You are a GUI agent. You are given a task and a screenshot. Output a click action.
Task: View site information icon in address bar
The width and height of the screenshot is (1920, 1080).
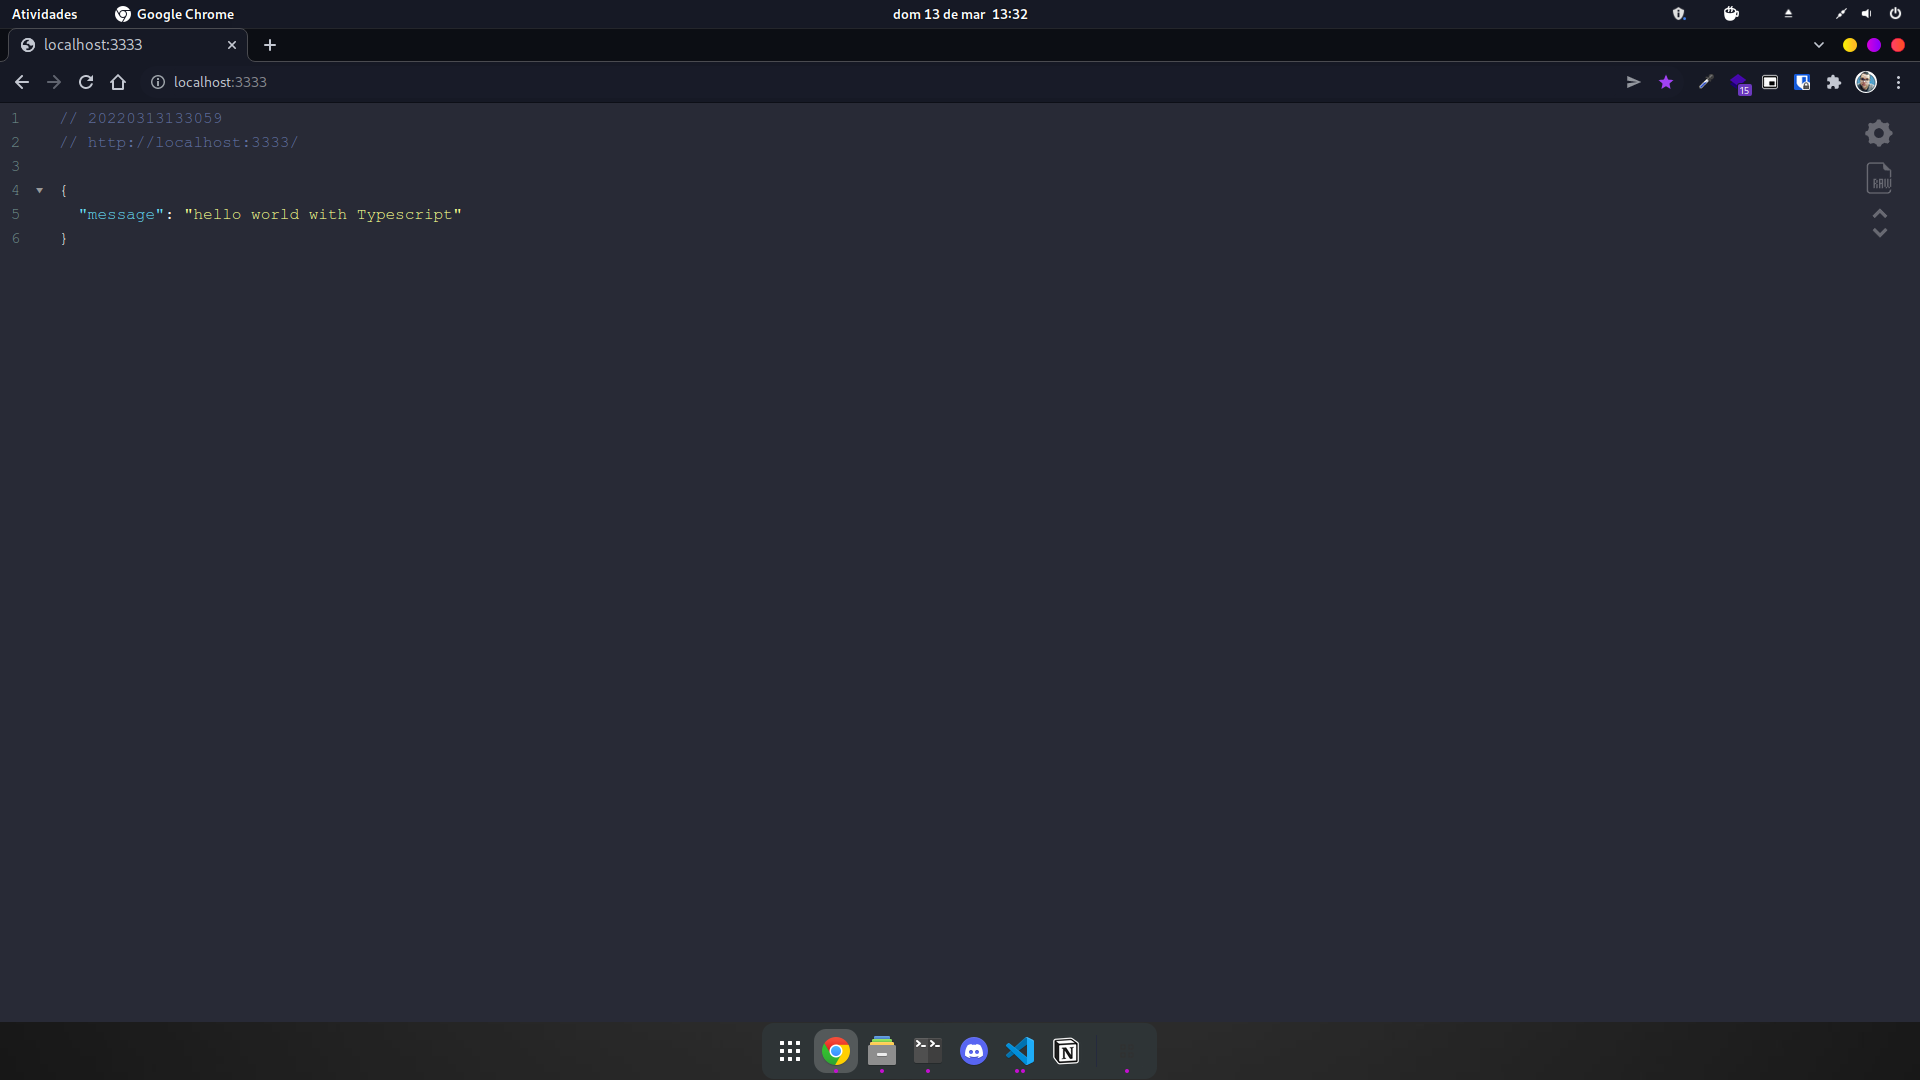pos(158,82)
